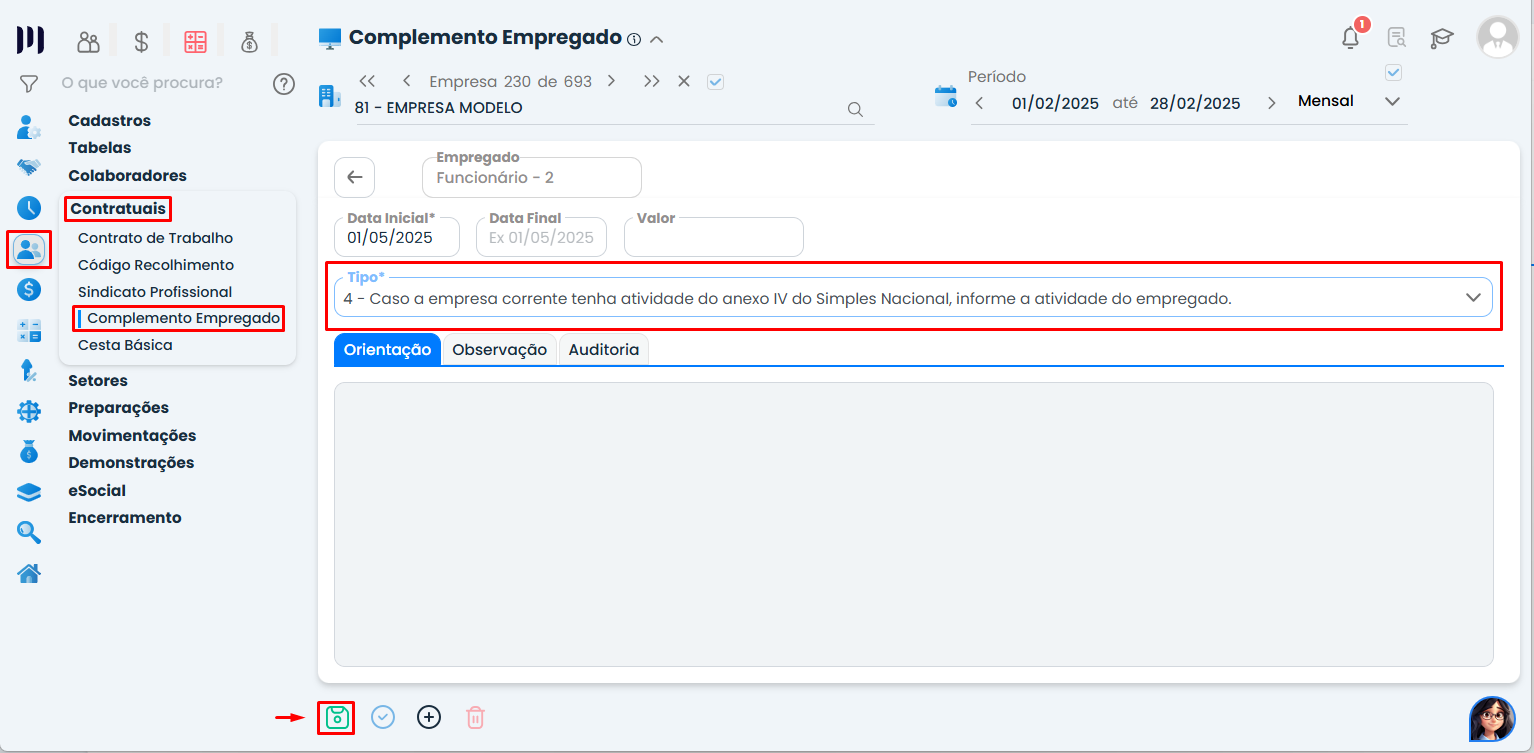1534x753 pixels.
Task: Toggle the checkbox next to company navigation
Action: [715, 82]
